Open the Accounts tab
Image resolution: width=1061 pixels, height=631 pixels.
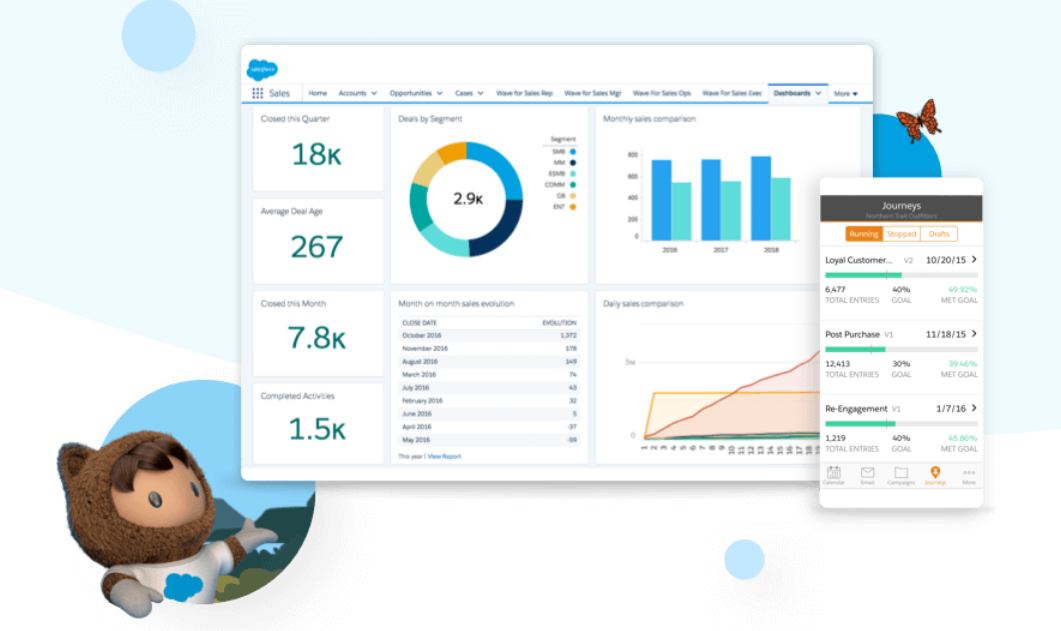[352, 93]
